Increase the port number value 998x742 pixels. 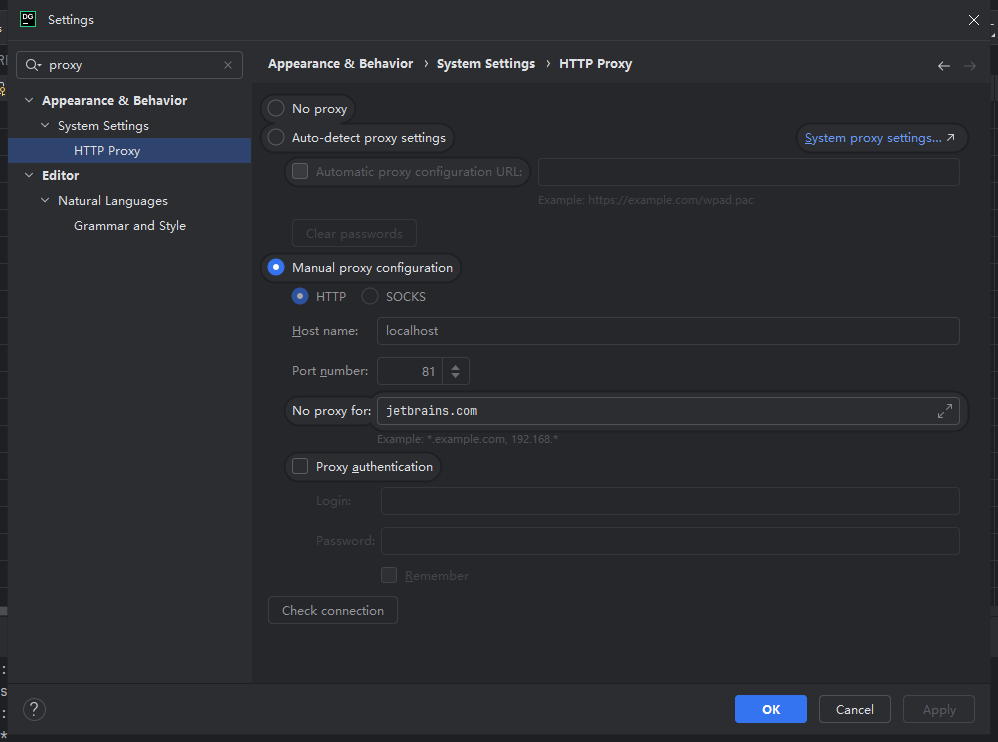point(455,367)
